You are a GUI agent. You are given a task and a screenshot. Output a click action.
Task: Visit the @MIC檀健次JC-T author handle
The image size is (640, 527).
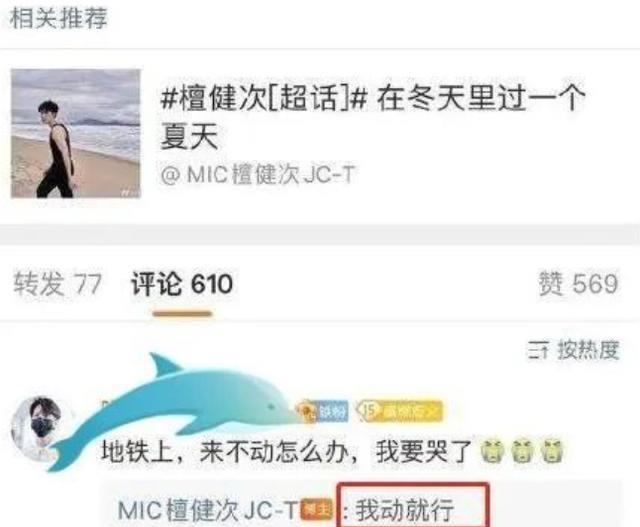(x=258, y=175)
